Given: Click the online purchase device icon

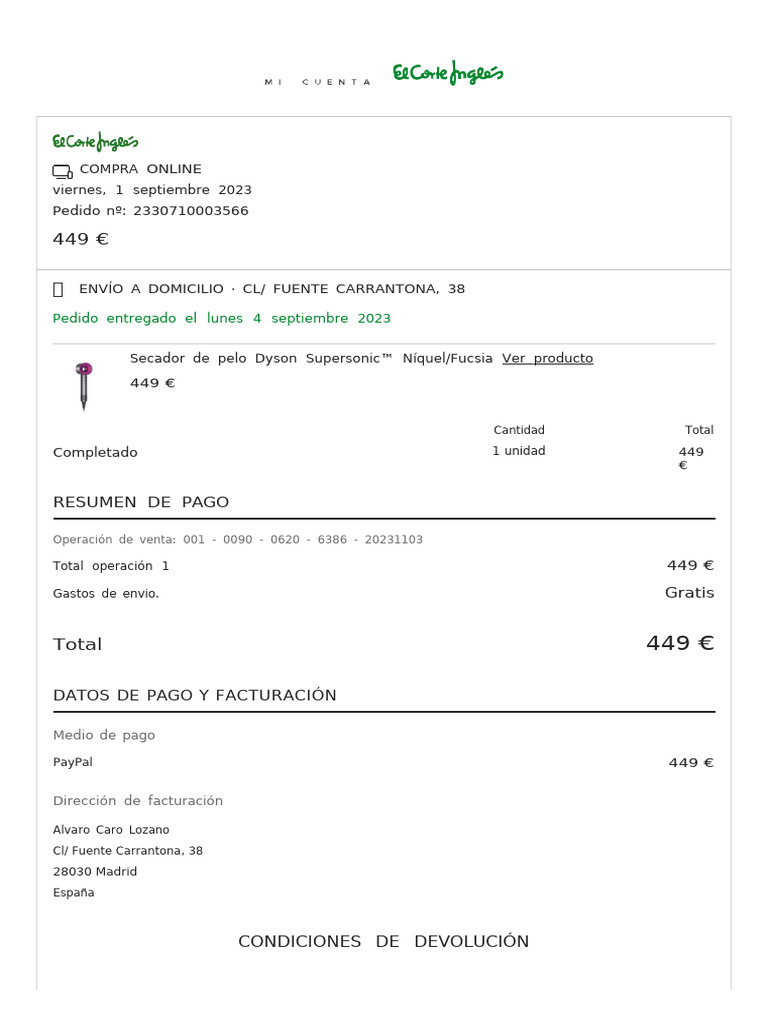Looking at the screenshot, I should point(62,171).
